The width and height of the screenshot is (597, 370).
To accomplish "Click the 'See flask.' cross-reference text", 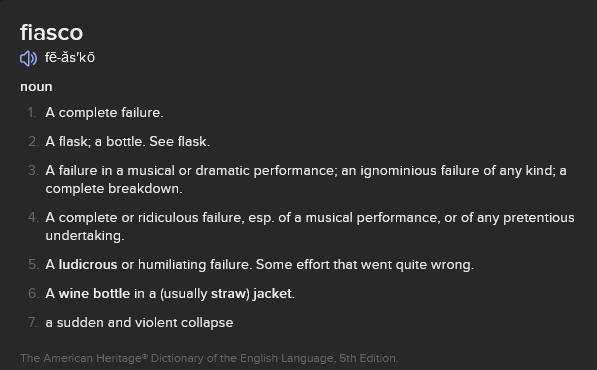I will [x=179, y=142].
